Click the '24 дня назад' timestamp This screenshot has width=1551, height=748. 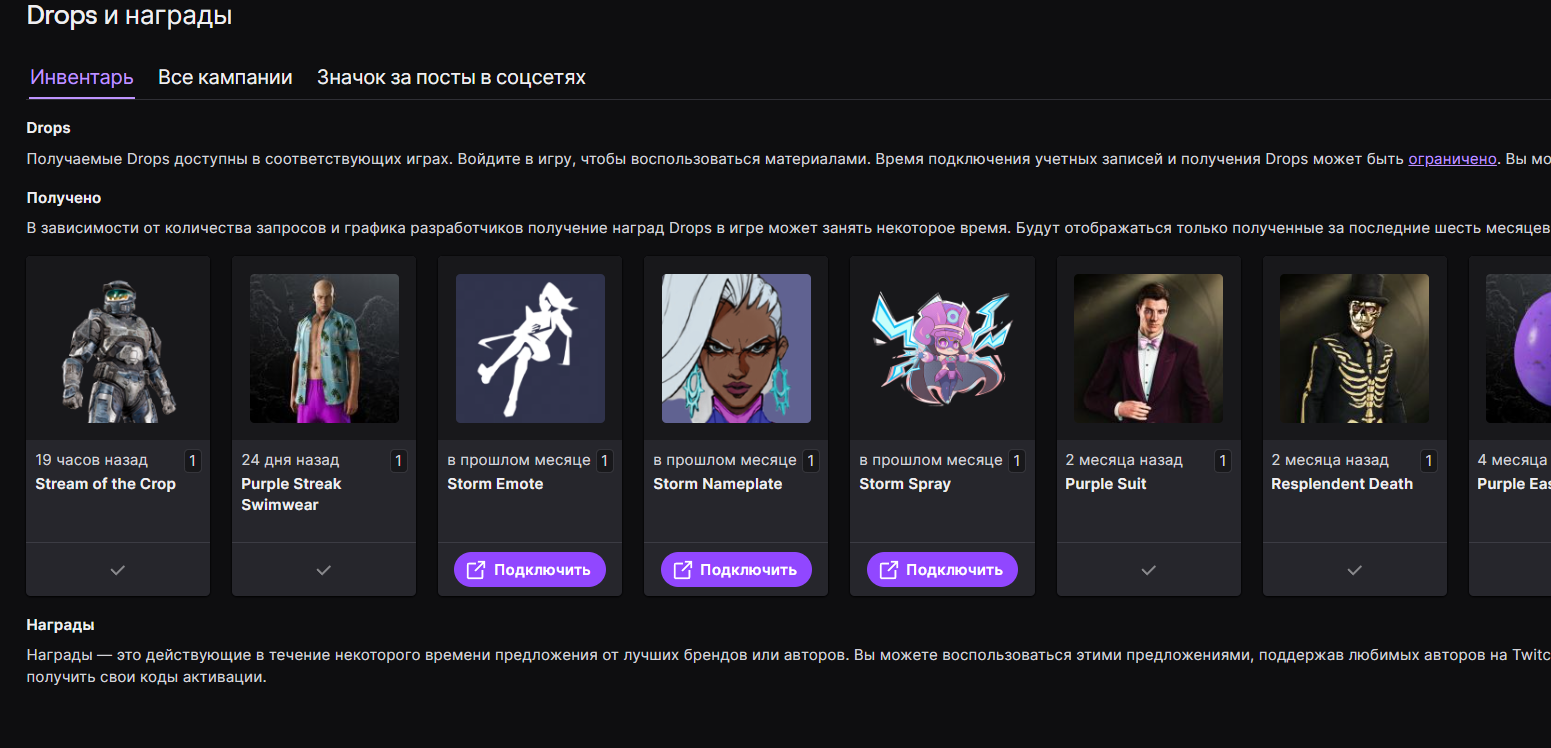pos(290,460)
